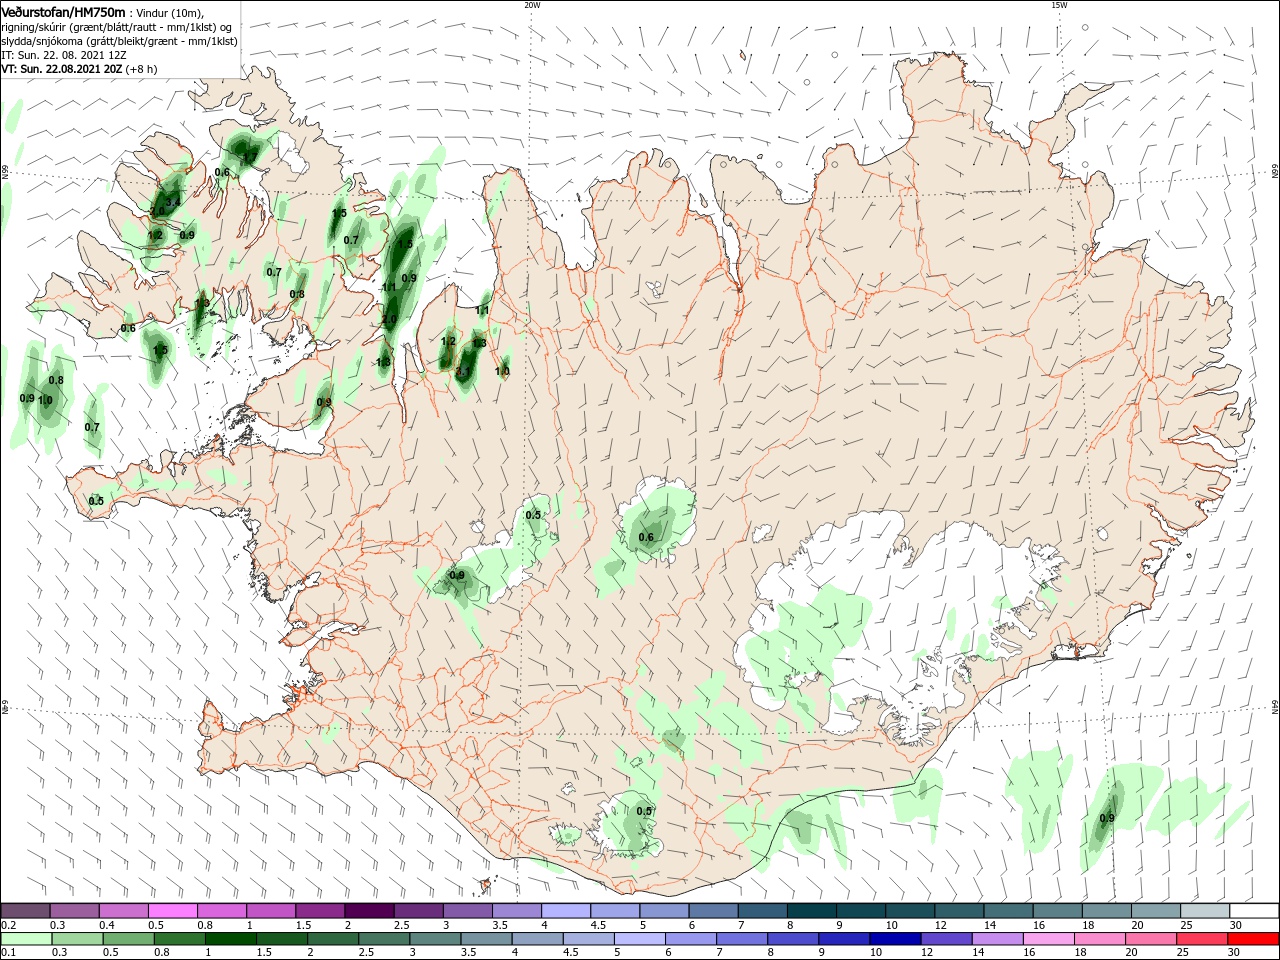The width and height of the screenshot is (1280, 960).
Task: Click the slydda/snjókoma legend description line
Action: [119, 41]
